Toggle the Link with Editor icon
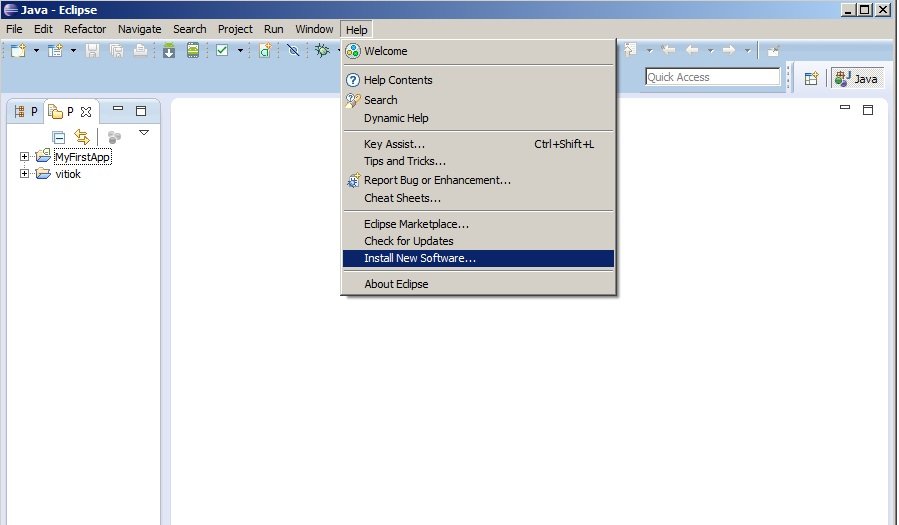 coord(82,138)
